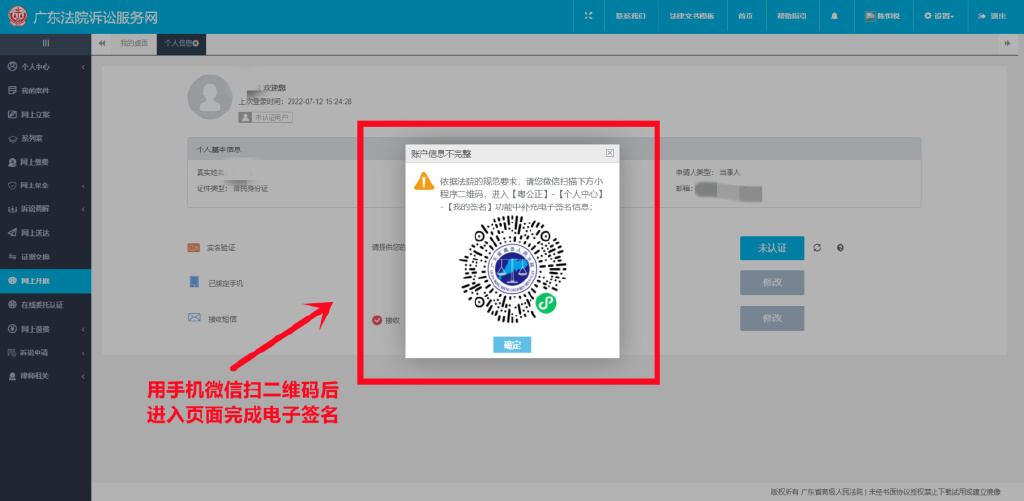1024x501 pixels.
Task: Expand 网上保全 submenu chevron
Action: coord(83,186)
